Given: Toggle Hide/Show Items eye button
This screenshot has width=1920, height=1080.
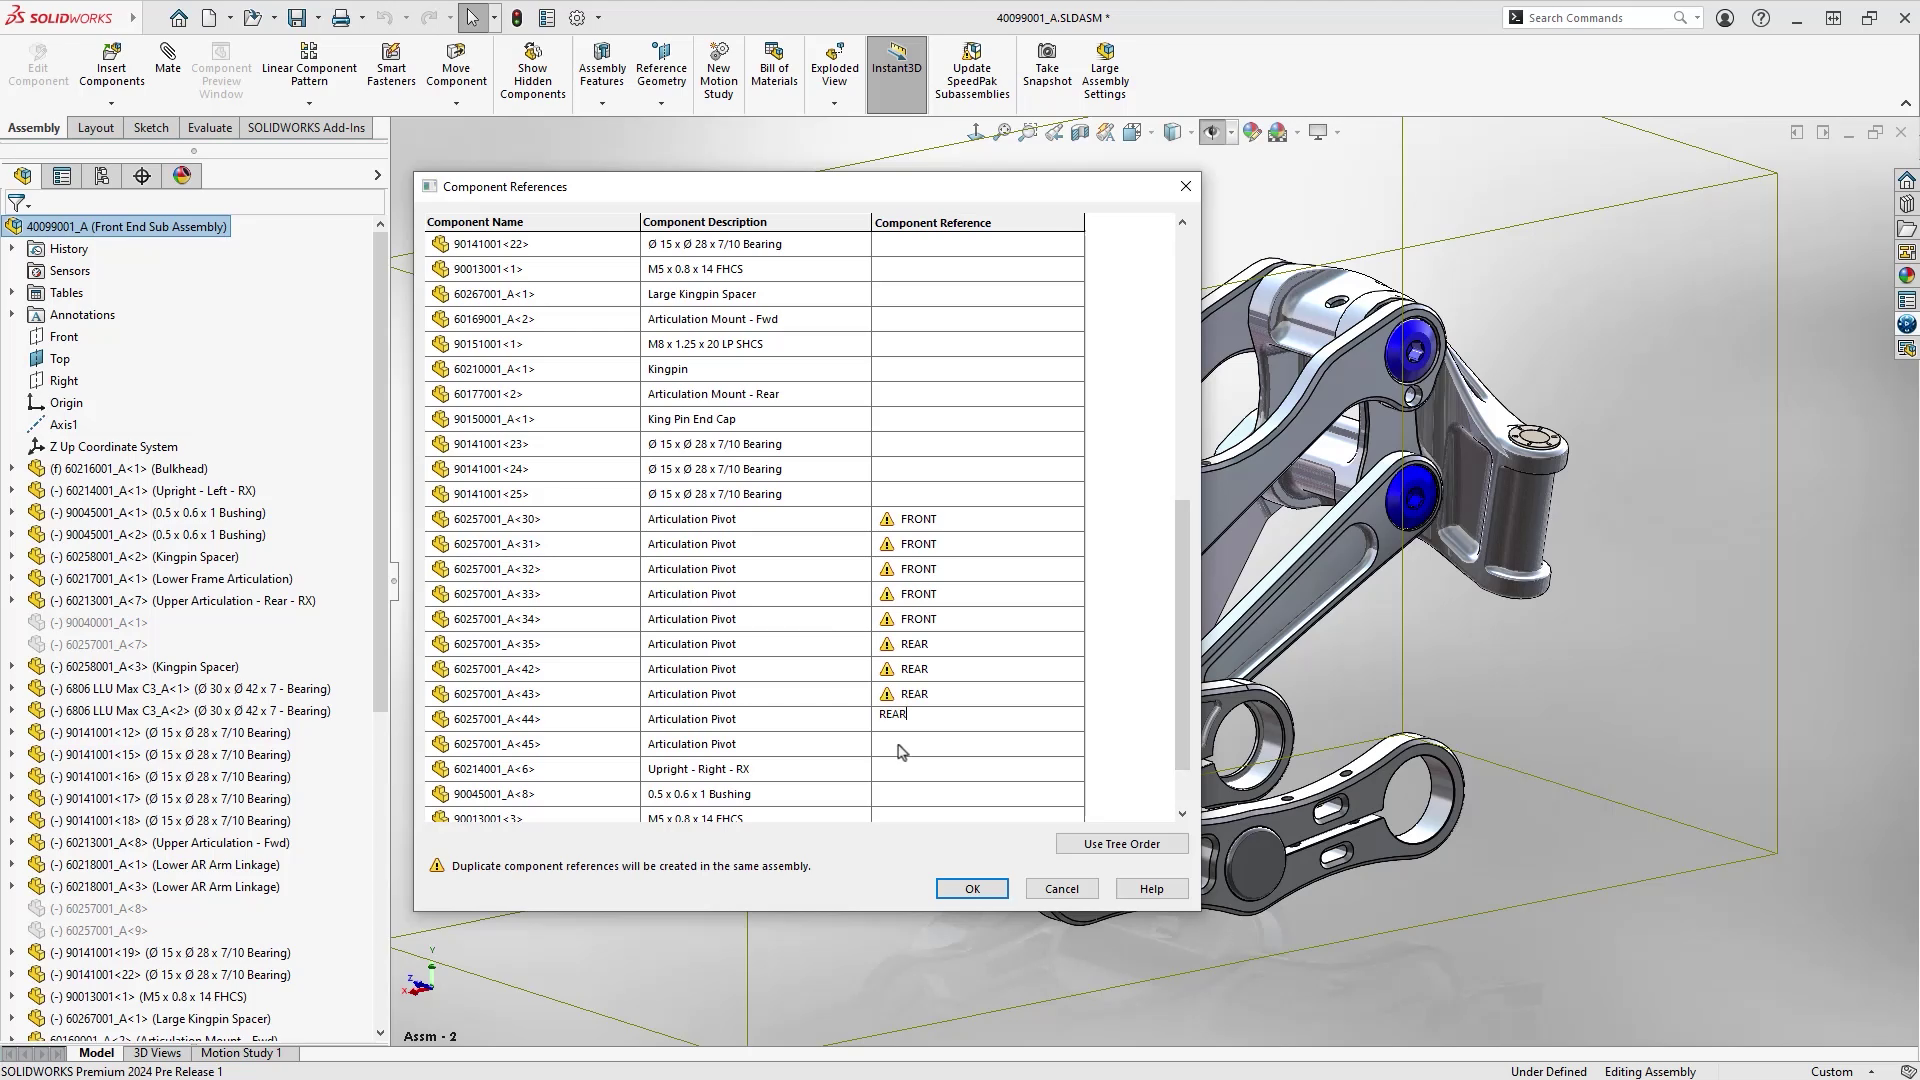Looking at the screenshot, I should (x=1212, y=132).
